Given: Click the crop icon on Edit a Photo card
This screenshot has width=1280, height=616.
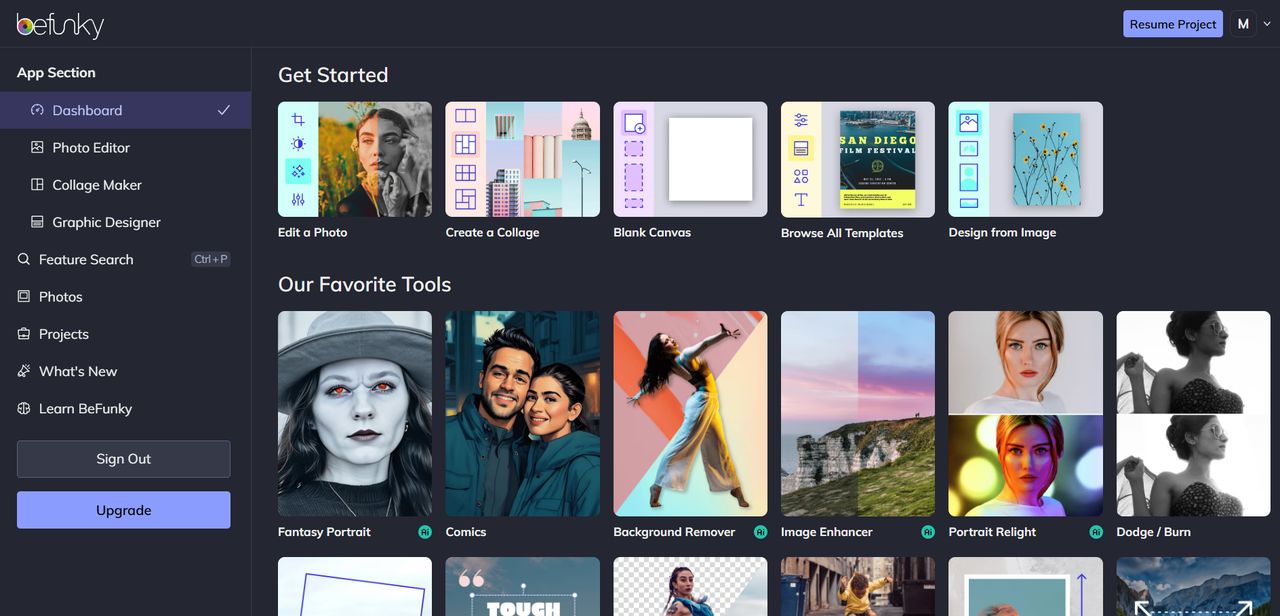Looking at the screenshot, I should 298,119.
